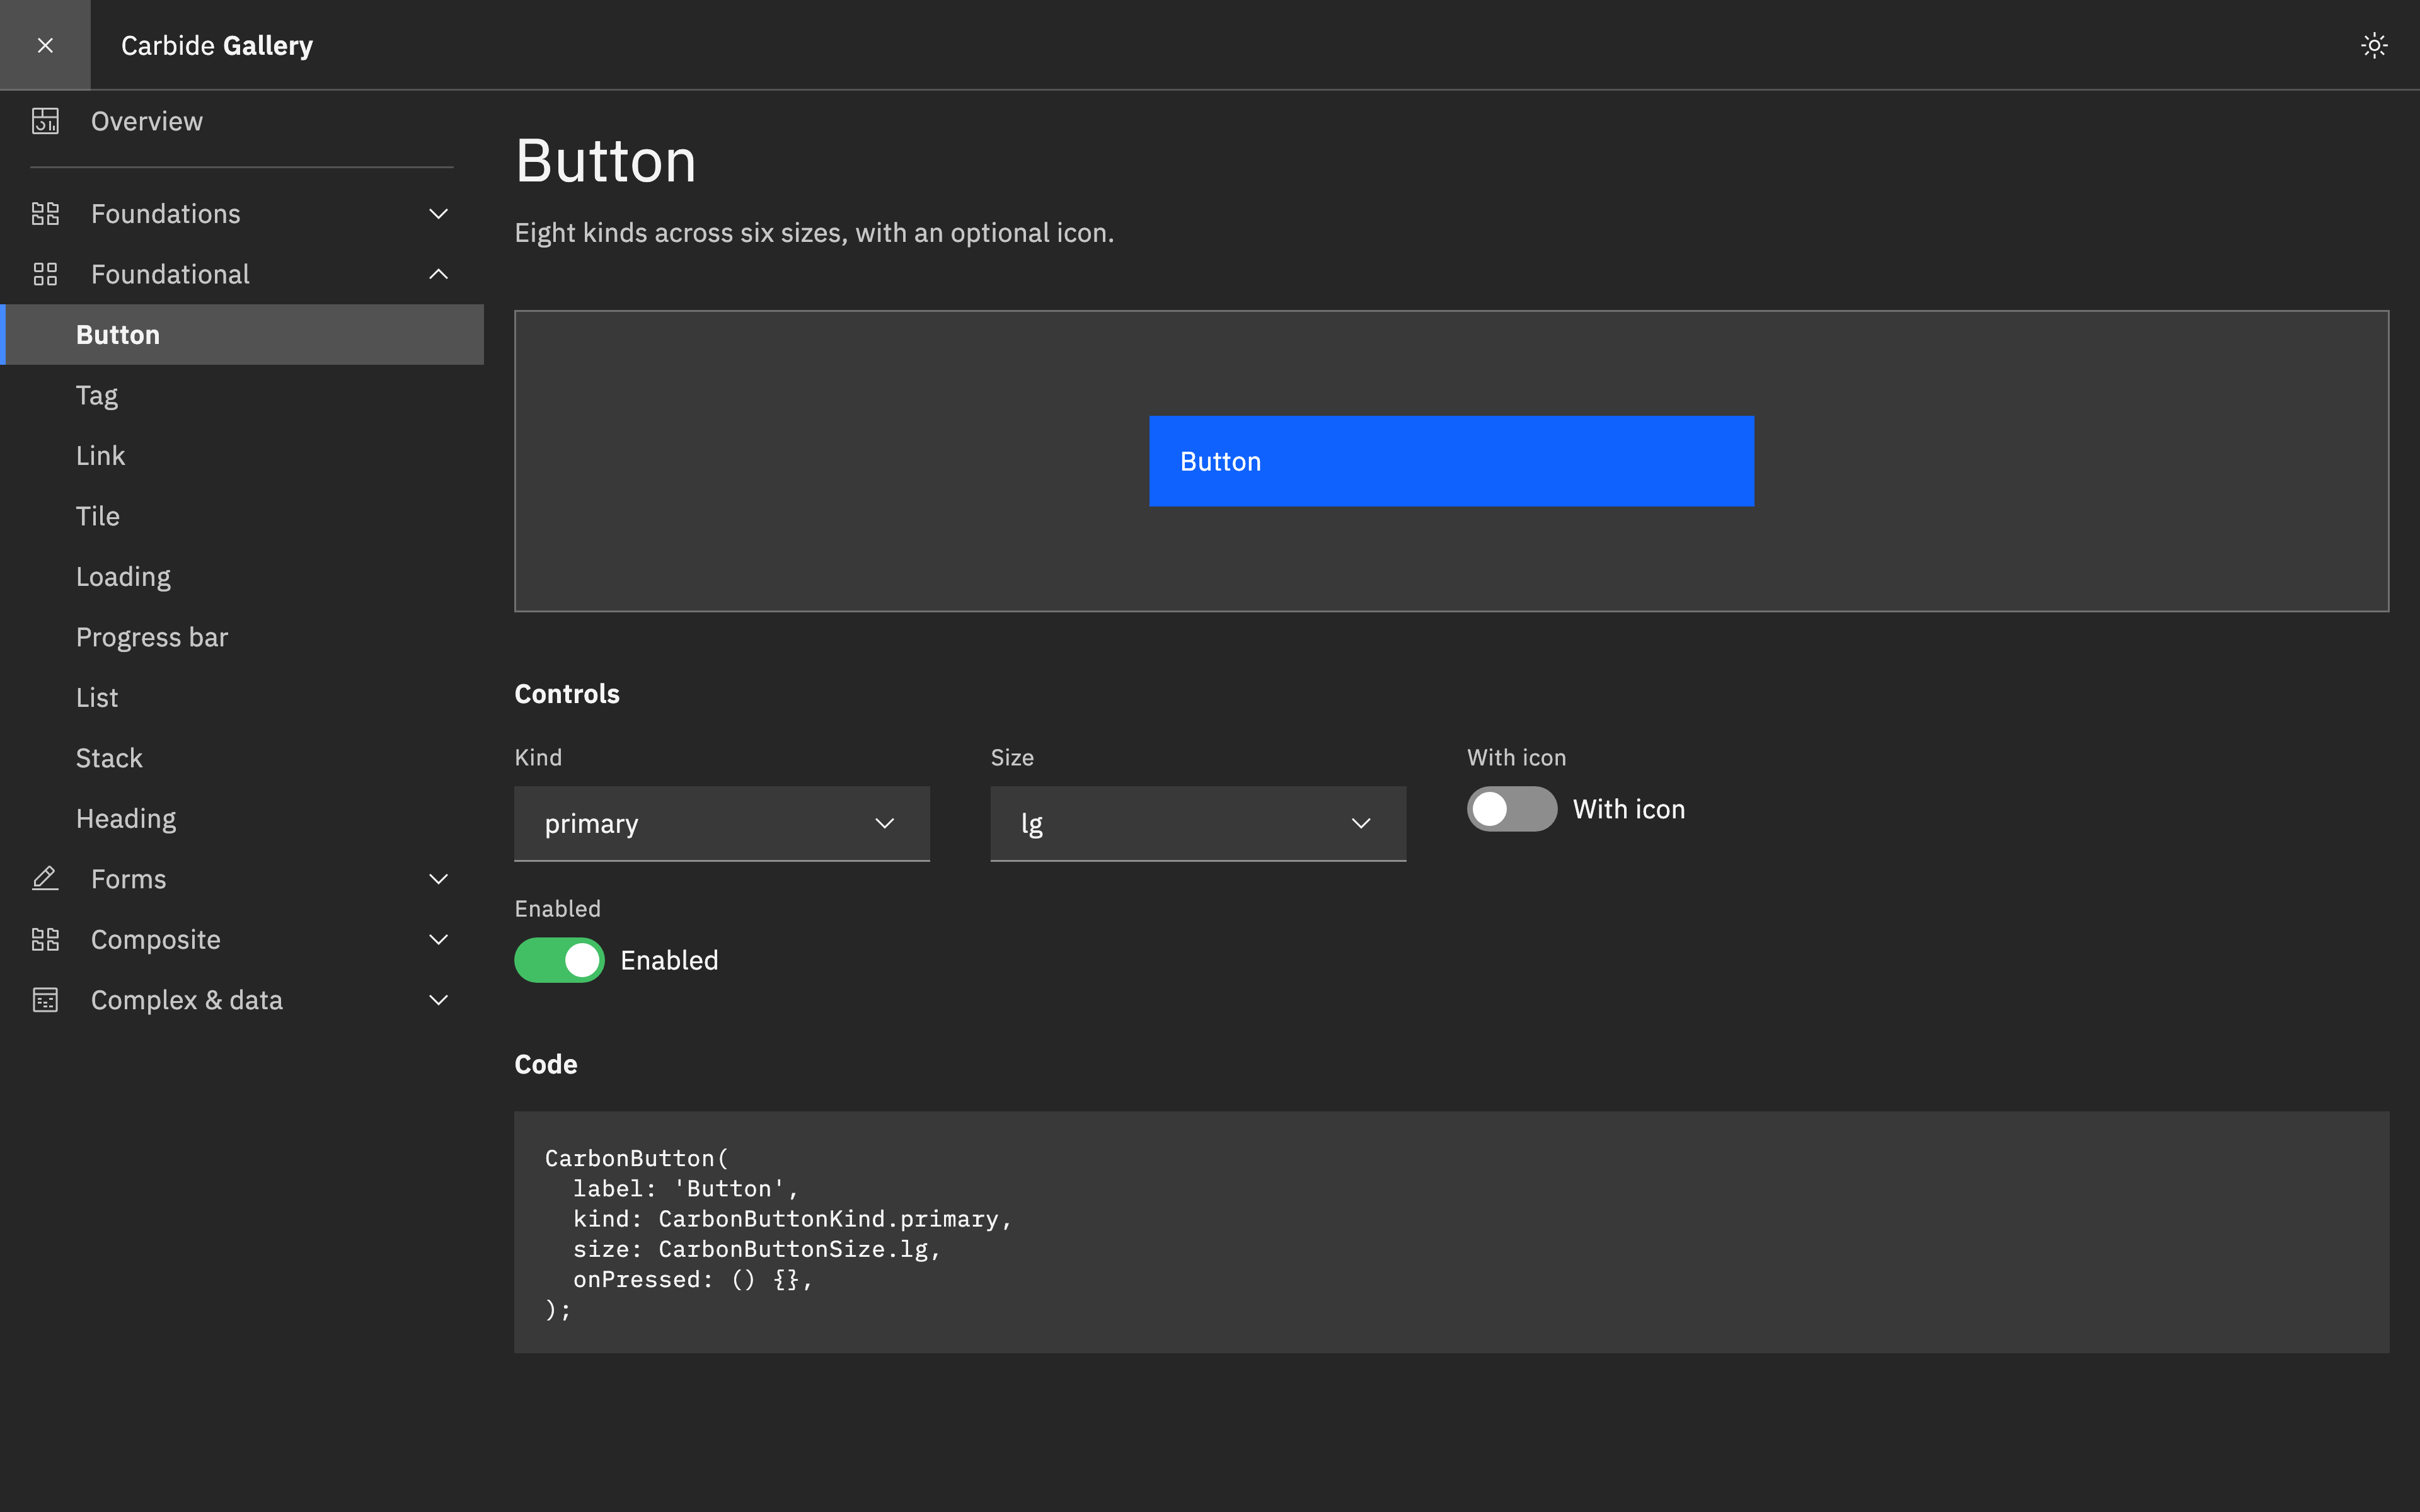The image size is (2420, 1512).
Task: Click the Carbide Gallery title
Action: click(217, 45)
